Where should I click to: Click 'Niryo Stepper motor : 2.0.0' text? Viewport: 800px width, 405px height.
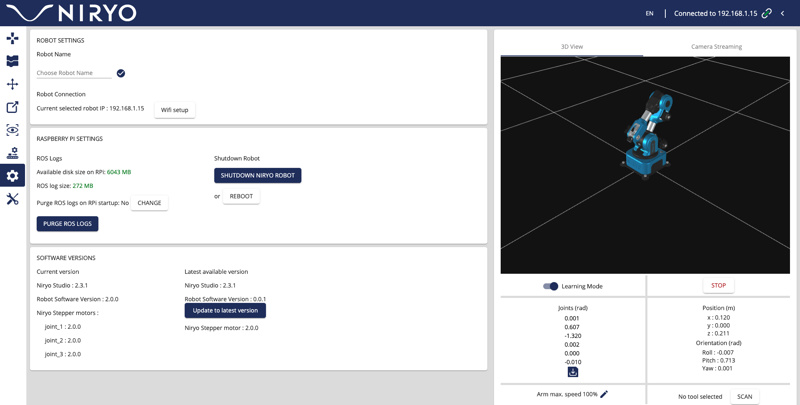click(221, 328)
